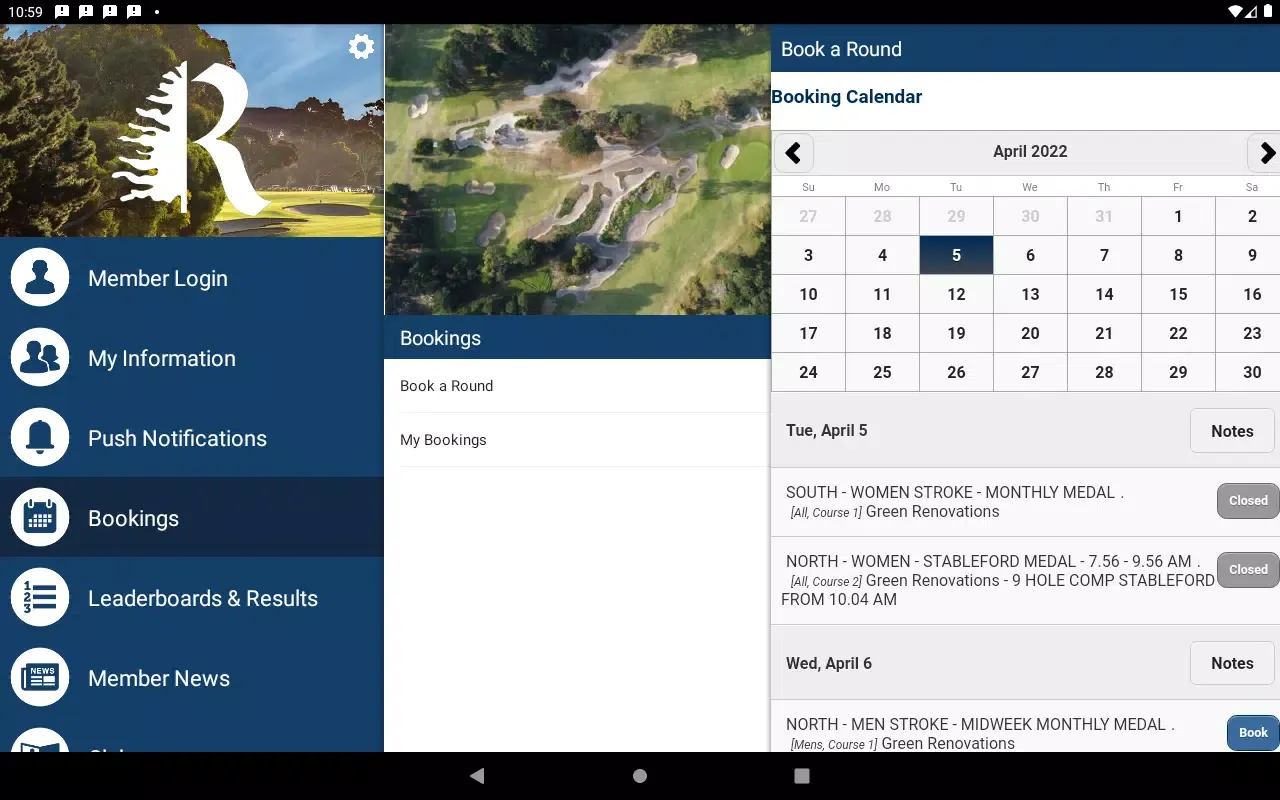
Task: Open settings via the gear icon
Action: [x=361, y=47]
